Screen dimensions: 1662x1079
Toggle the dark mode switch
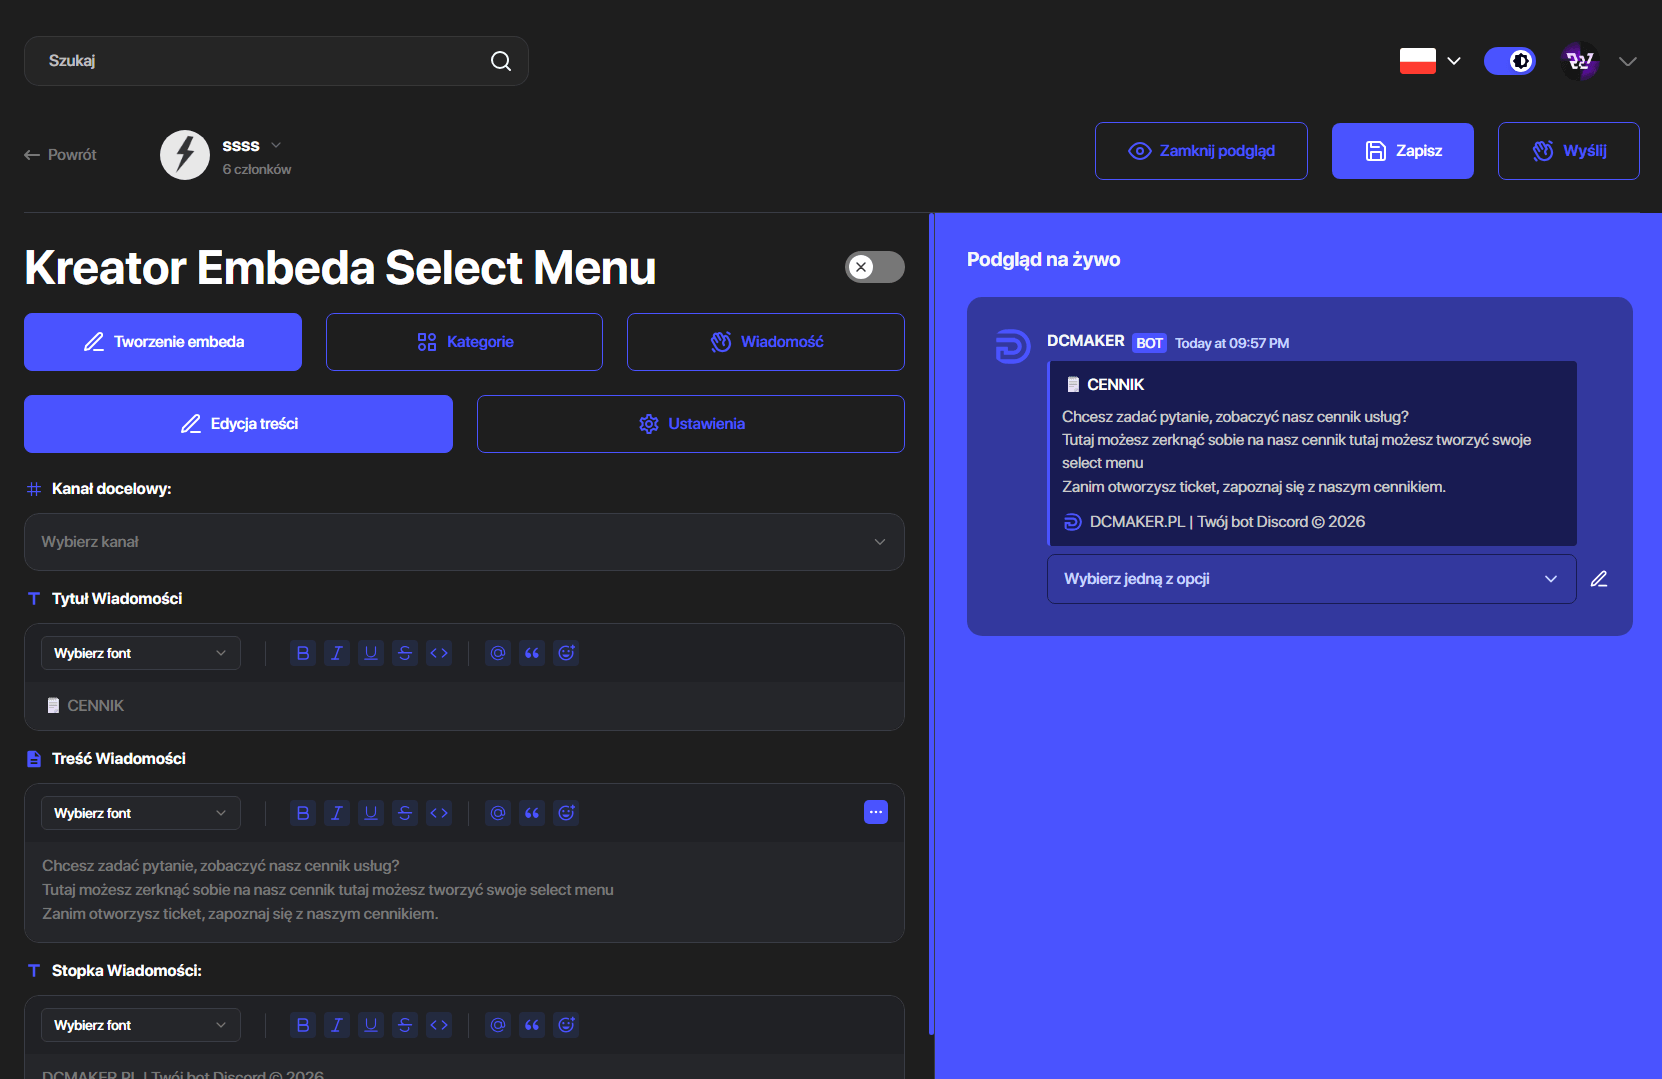[x=1510, y=61]
